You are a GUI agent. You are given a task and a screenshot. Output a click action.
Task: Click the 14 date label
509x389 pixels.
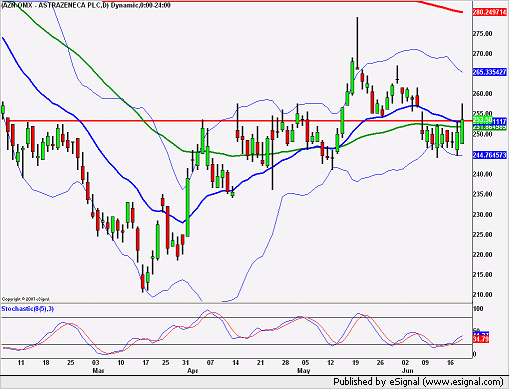(236, 363)
